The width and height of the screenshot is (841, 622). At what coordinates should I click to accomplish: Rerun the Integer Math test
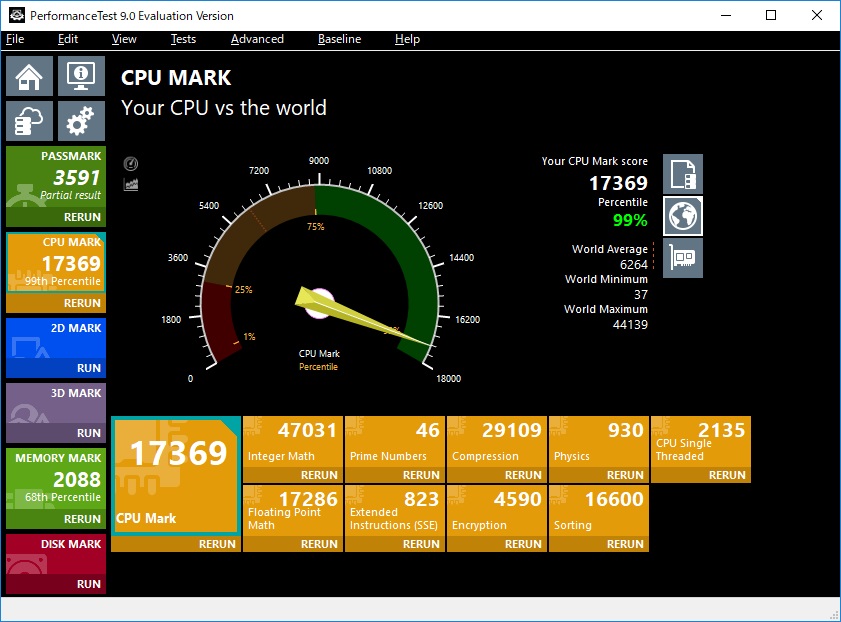click(319, 475)
